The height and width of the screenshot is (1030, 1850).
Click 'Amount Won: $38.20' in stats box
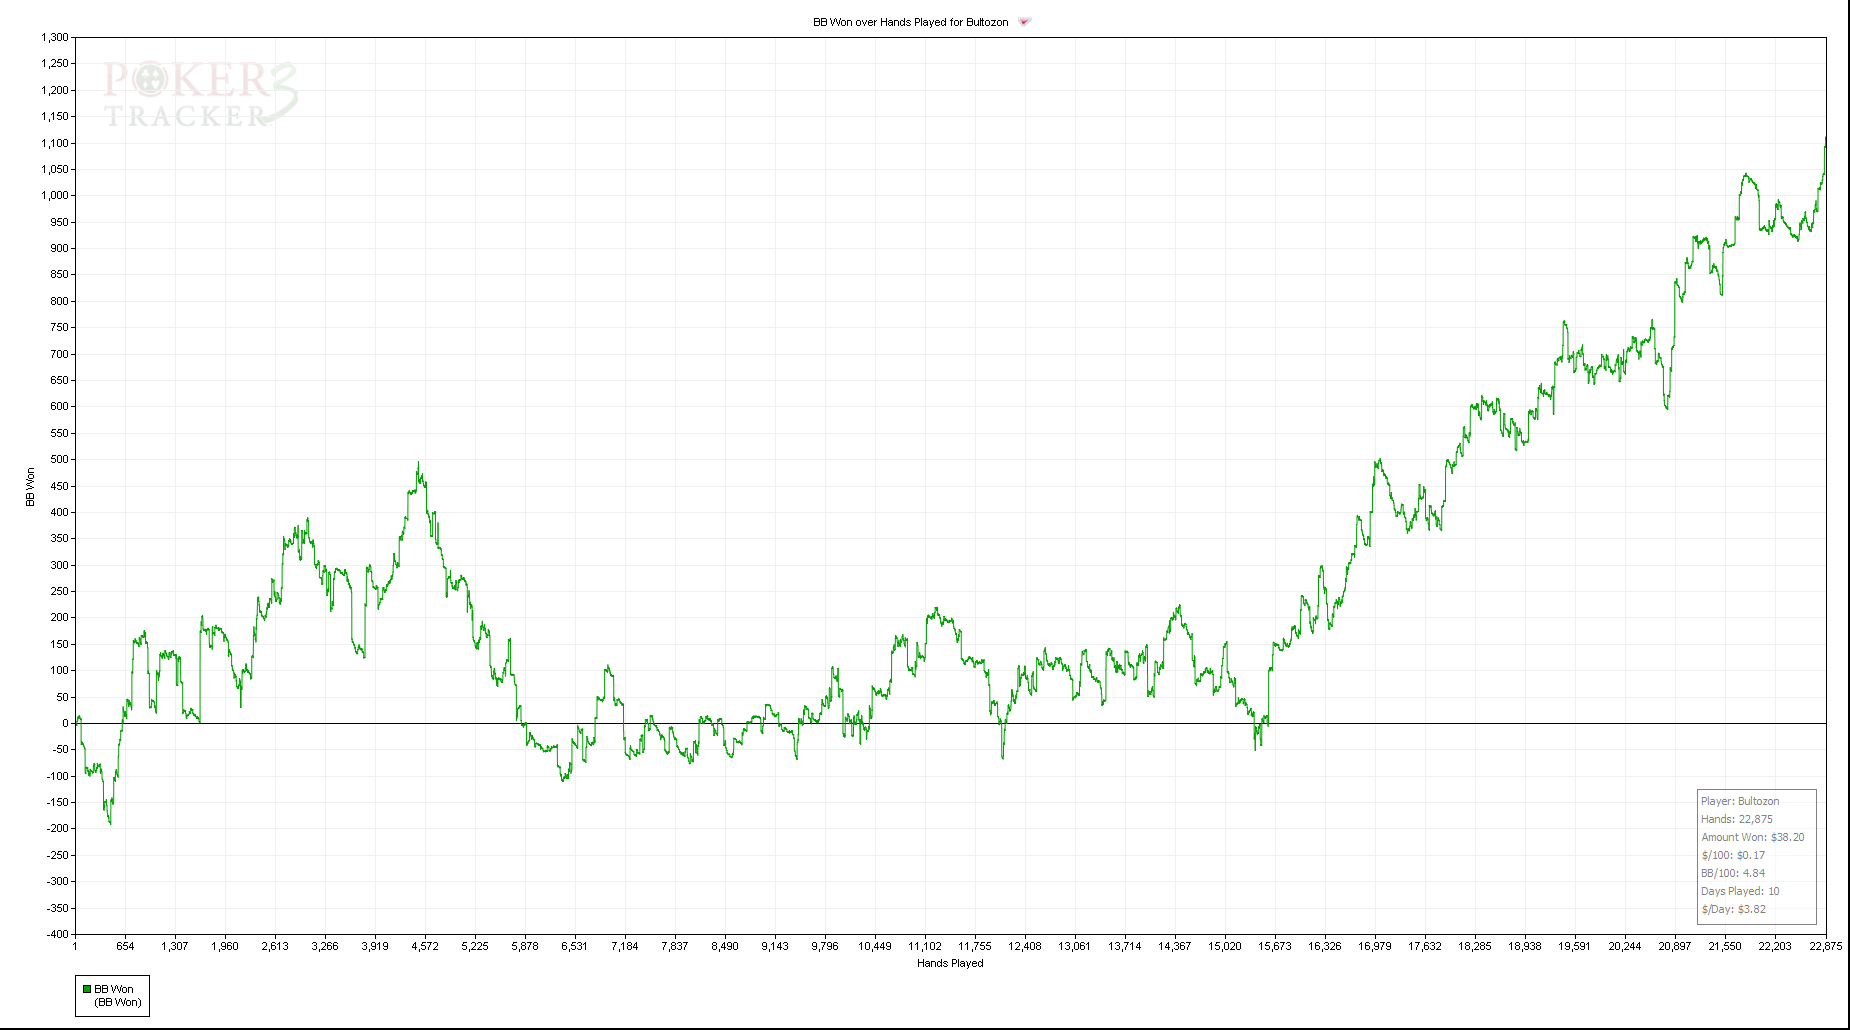click(x=1752, y=837)
